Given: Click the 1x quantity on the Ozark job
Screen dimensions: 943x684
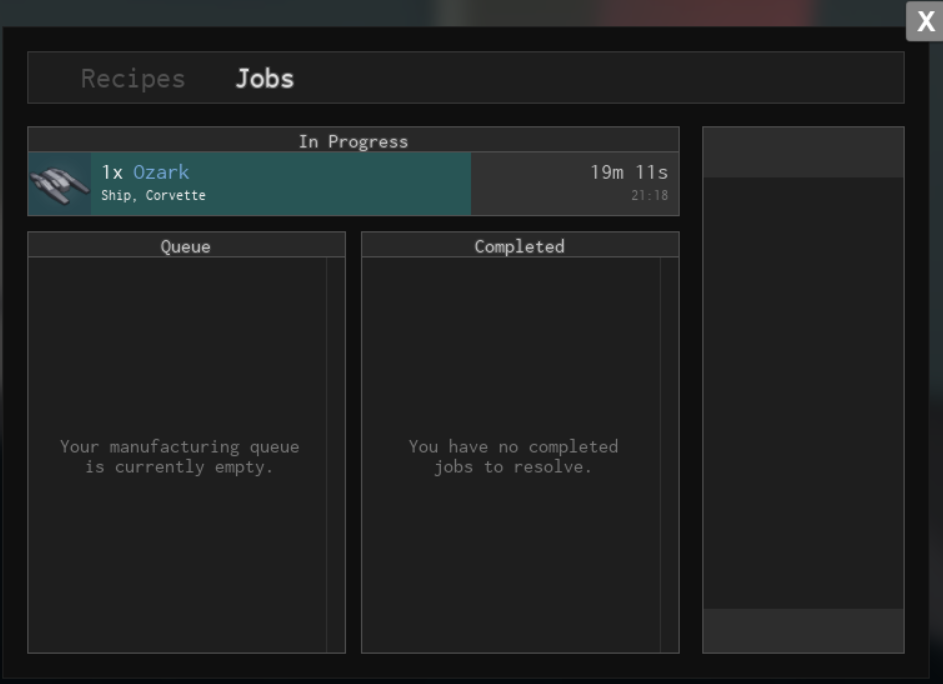Looking at the screenshot, I should click(x=112, y=172).
